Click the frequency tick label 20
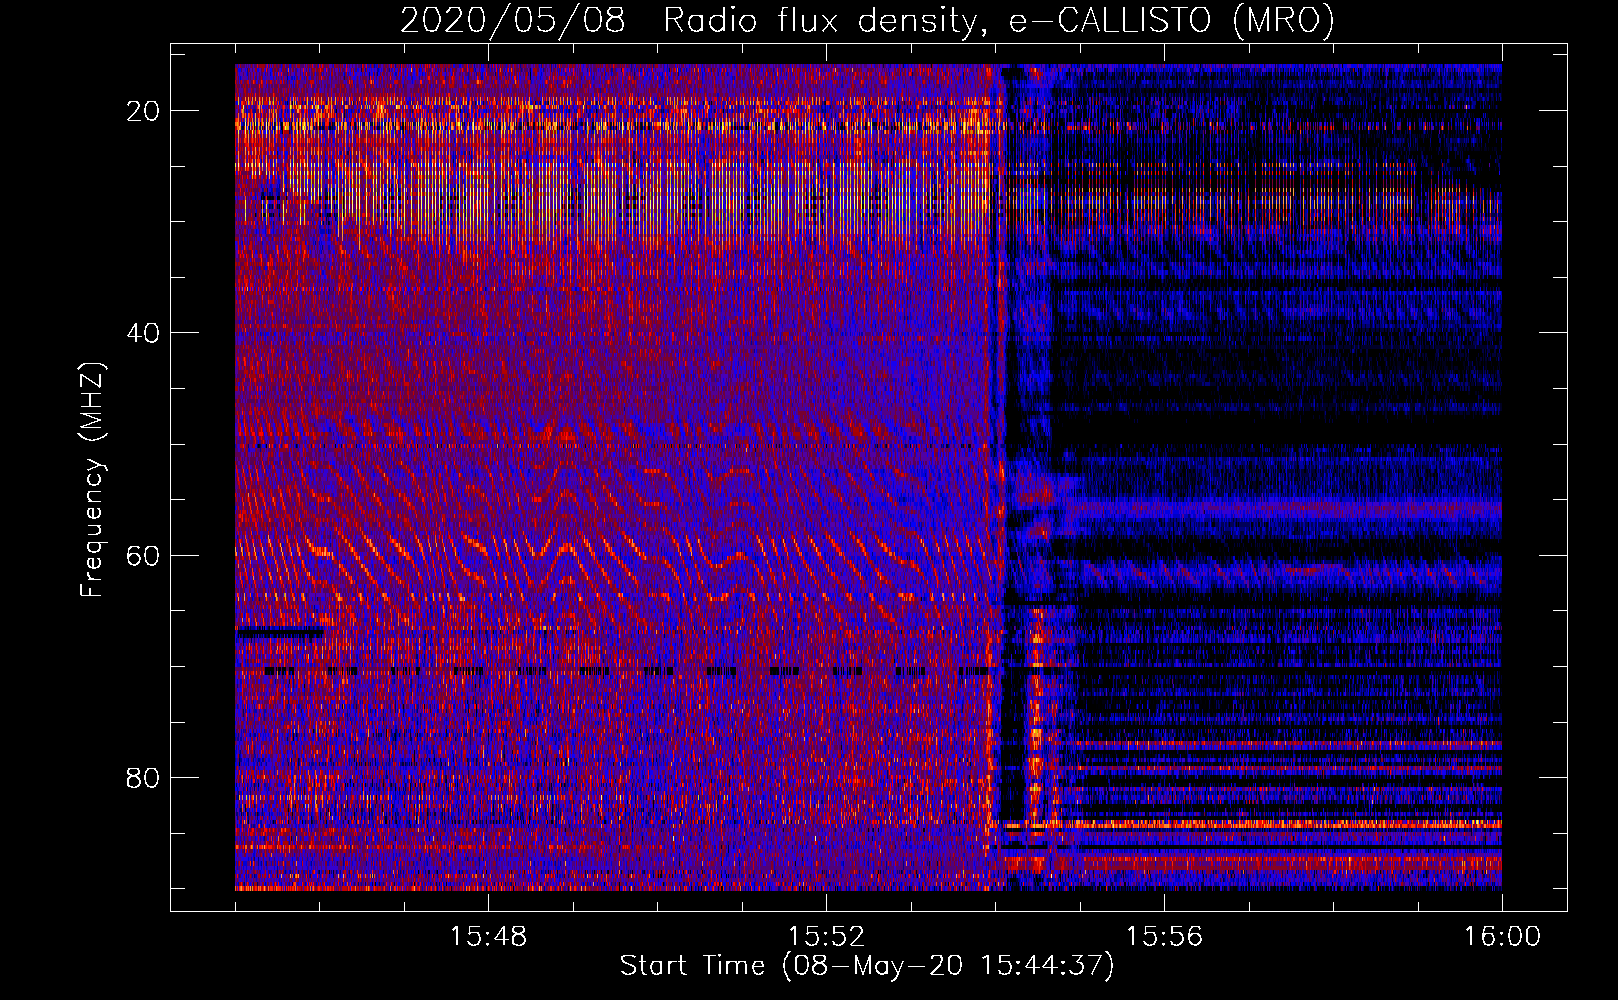 pyautogui.click(x=144, y=111)
